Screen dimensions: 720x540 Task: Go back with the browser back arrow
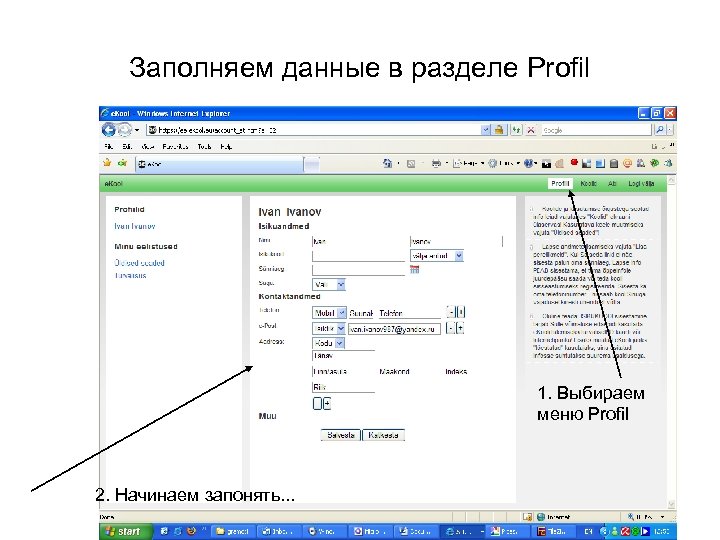click(109, 130)
